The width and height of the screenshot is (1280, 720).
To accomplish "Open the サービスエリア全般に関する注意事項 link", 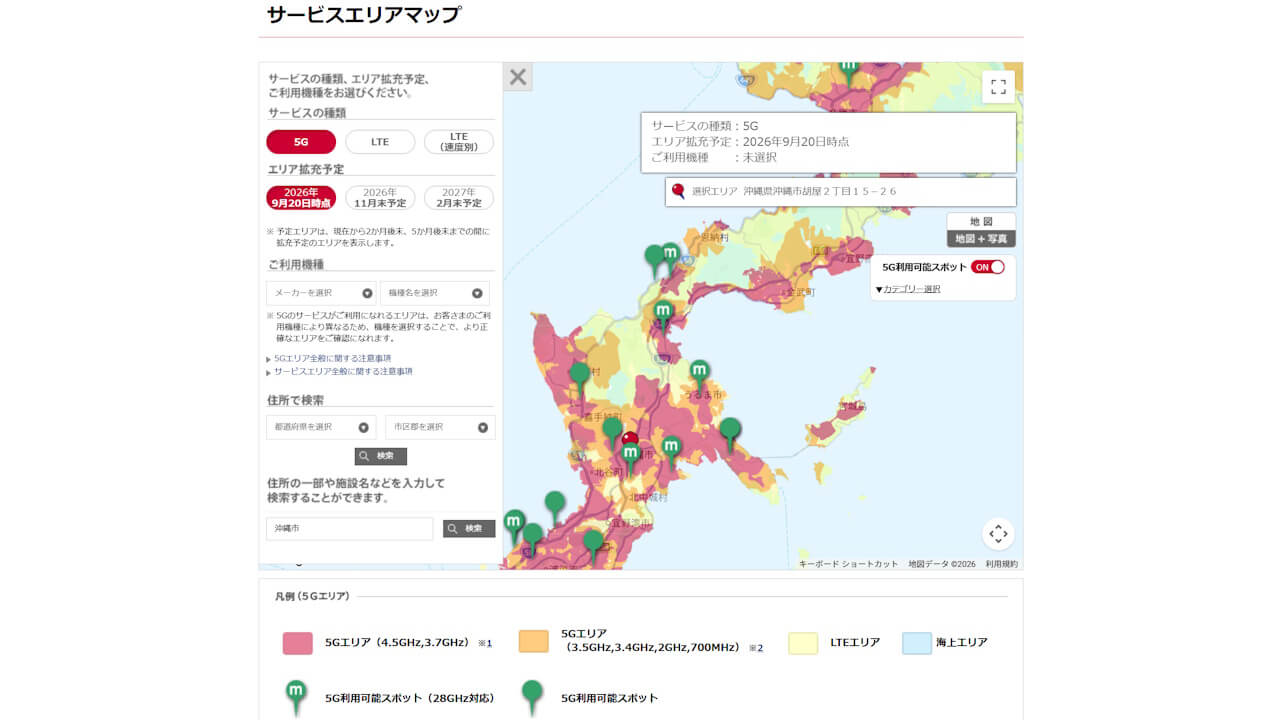I will pyautogui.click(x=343, y=371).
